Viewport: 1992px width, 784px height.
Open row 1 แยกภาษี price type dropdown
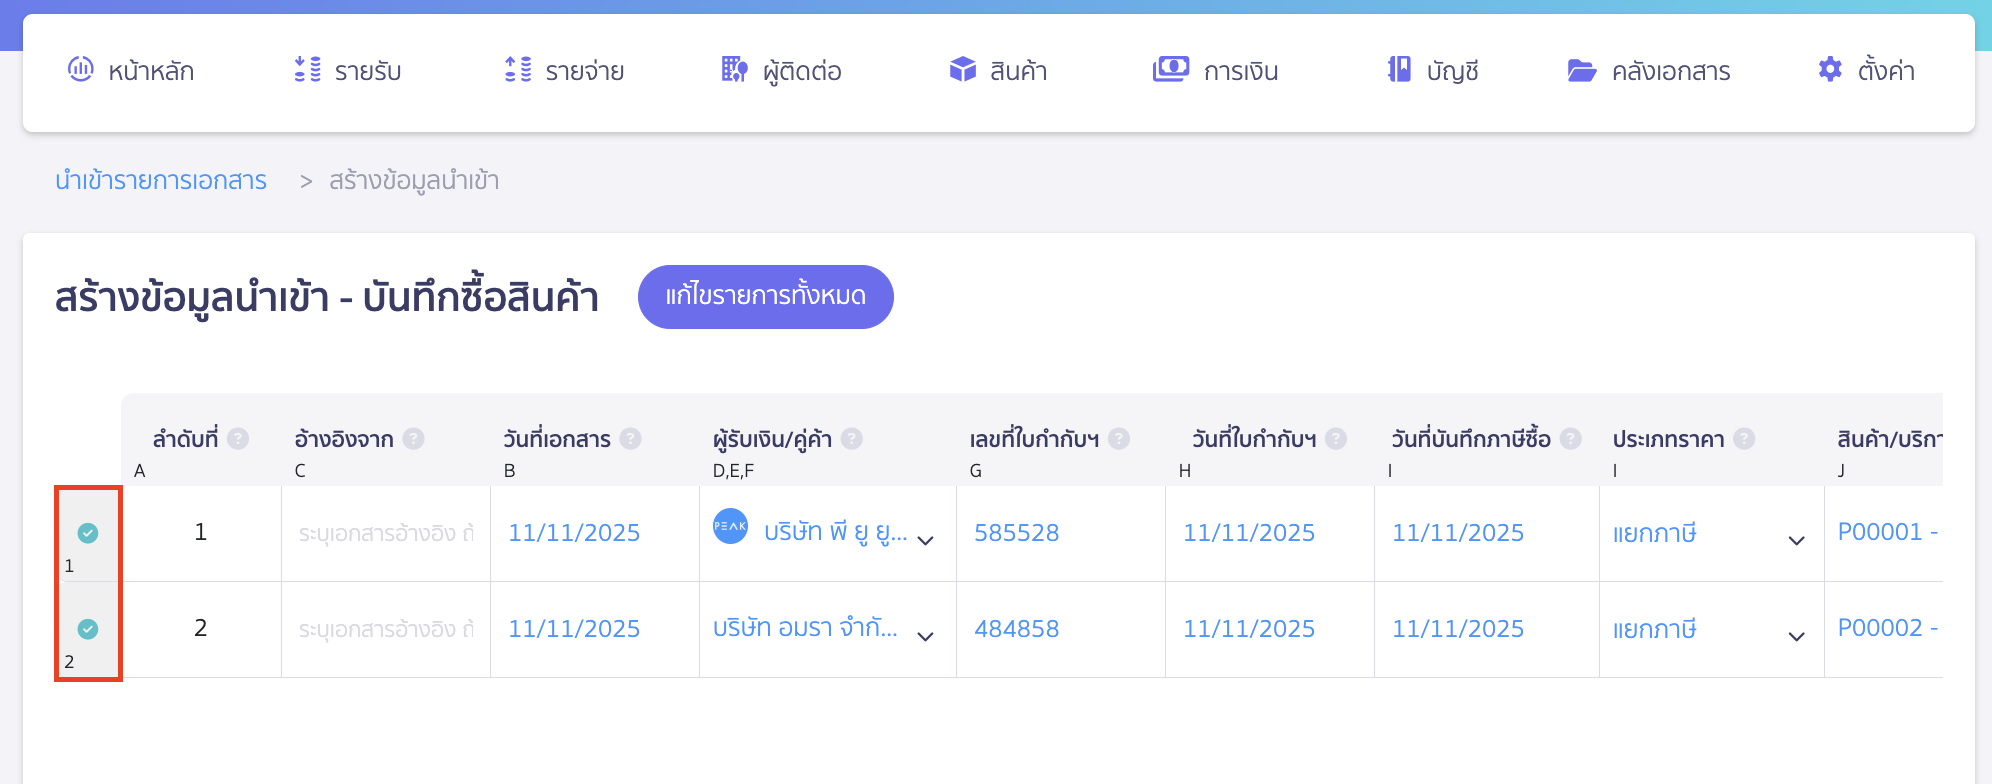click(x=1797, y=541)
